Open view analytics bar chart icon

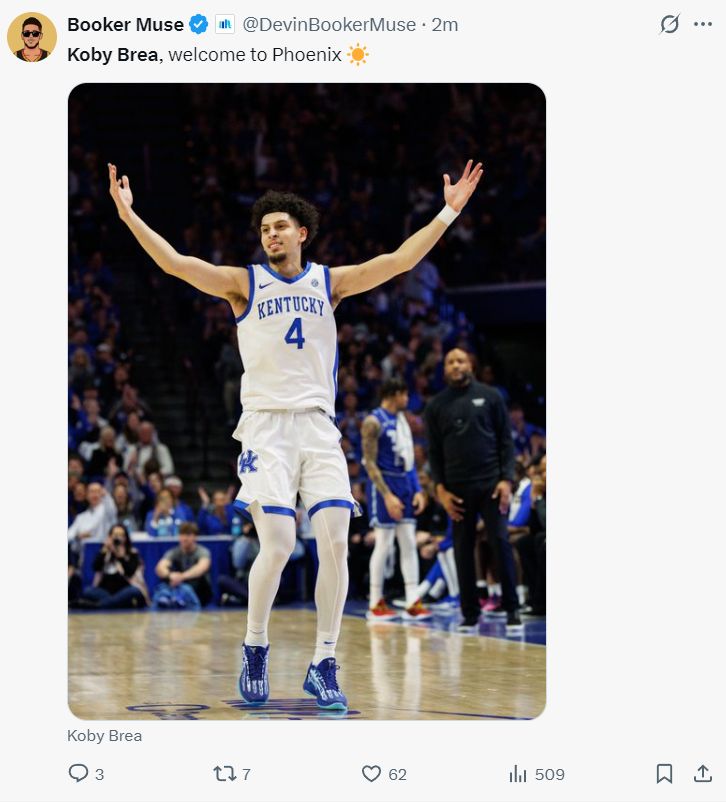[x=518, y=773]
